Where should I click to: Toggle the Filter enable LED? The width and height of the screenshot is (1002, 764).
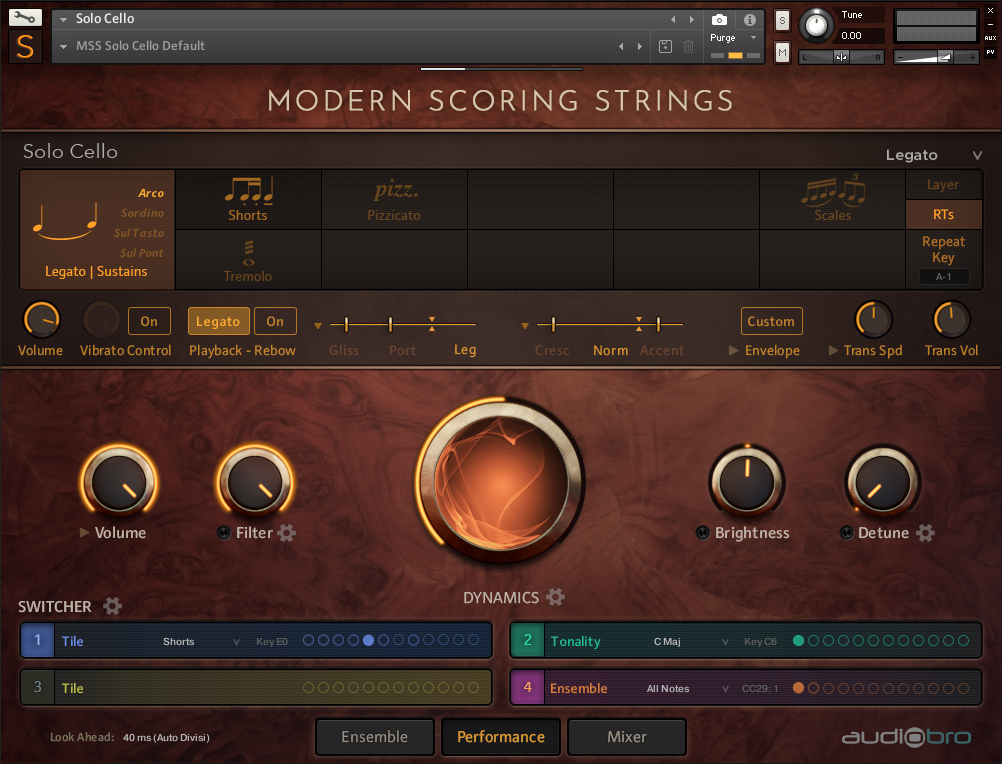point(224,533)
